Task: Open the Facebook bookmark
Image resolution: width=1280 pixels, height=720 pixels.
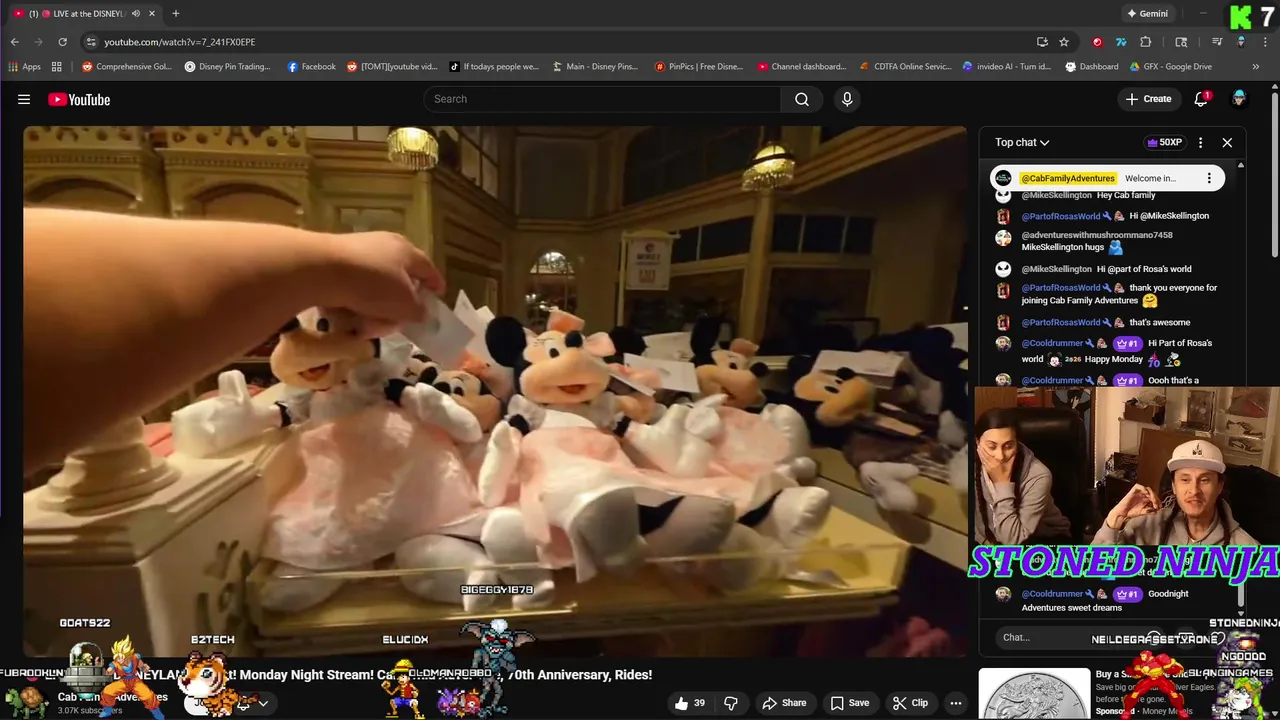Action: (311, 67)
